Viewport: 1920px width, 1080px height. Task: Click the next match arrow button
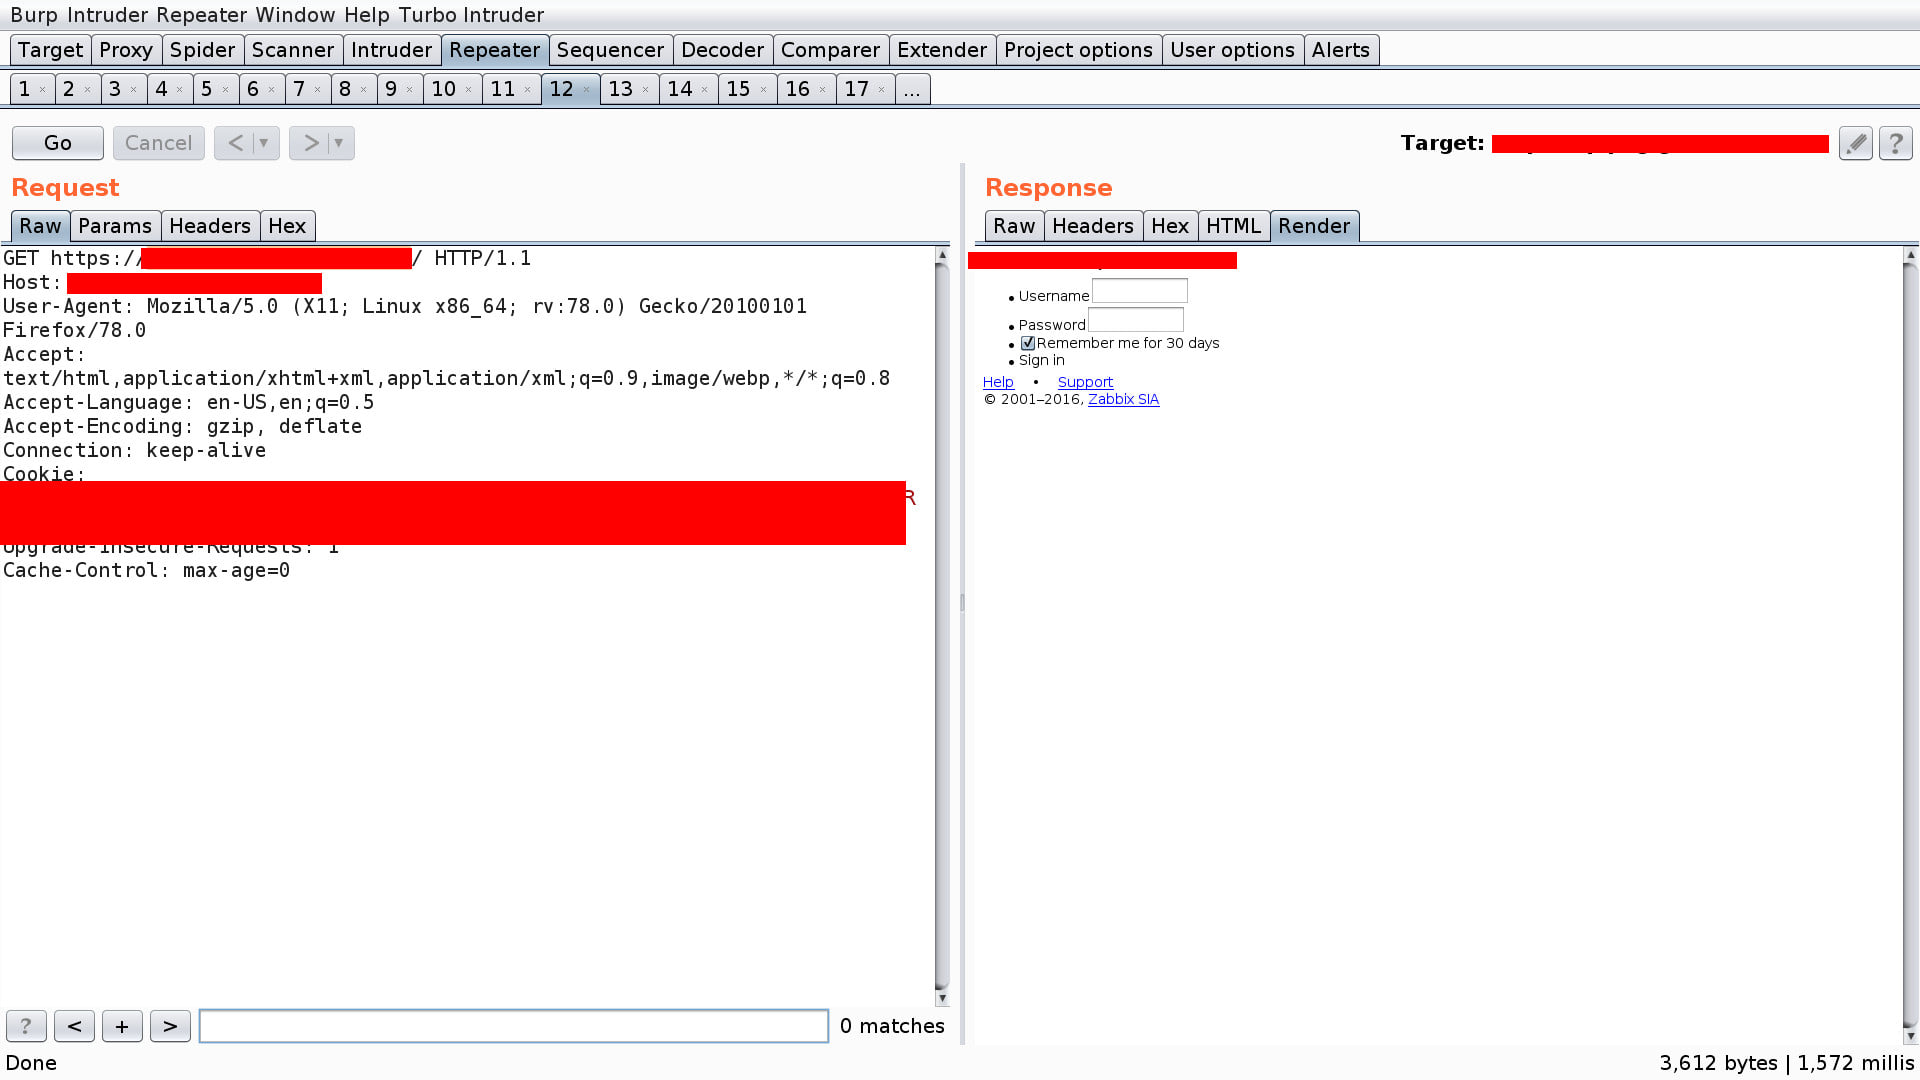[170, 1026]
